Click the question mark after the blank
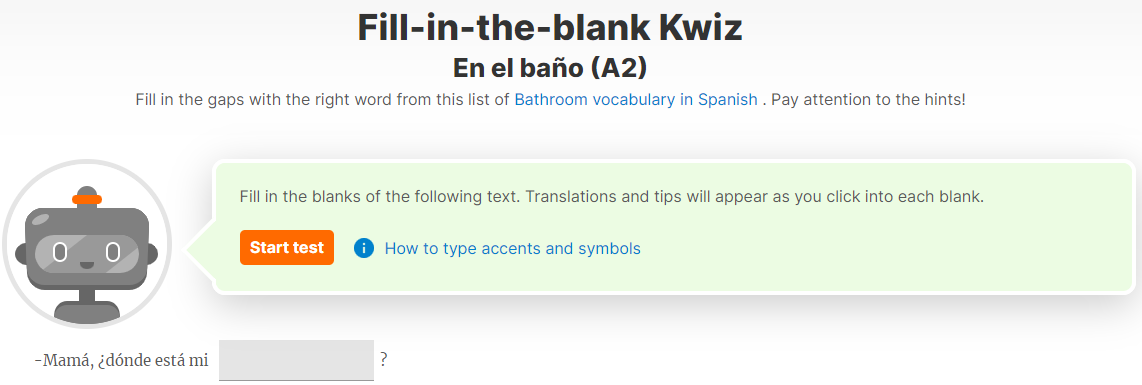This screenshot has height=385, width=1142. (383, 359)
